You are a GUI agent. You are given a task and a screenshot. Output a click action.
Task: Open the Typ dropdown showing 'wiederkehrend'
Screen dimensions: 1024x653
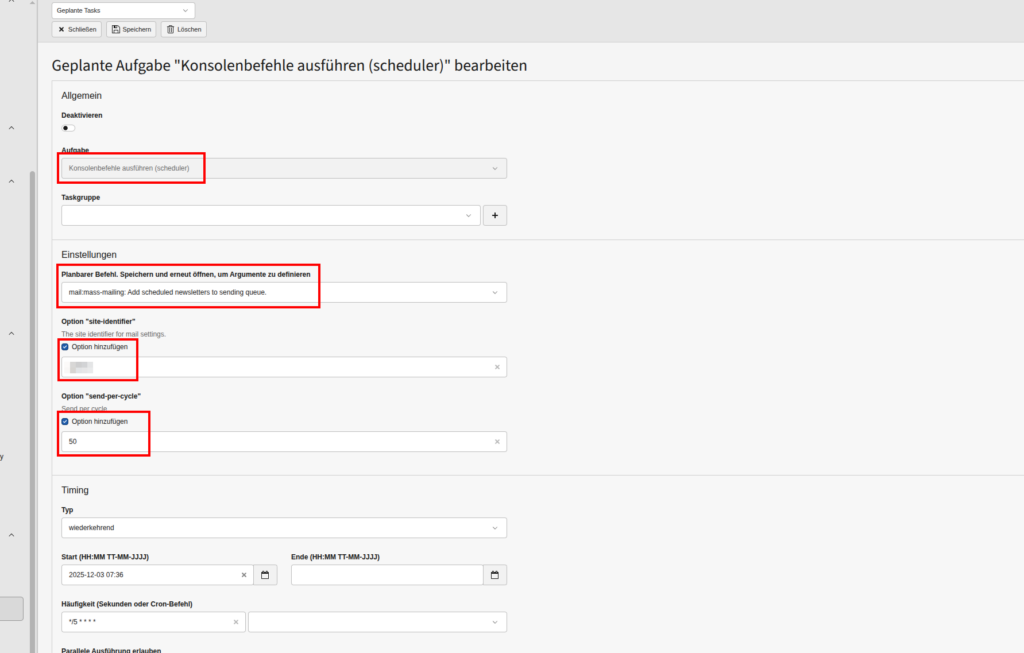(x=284, y=527)
